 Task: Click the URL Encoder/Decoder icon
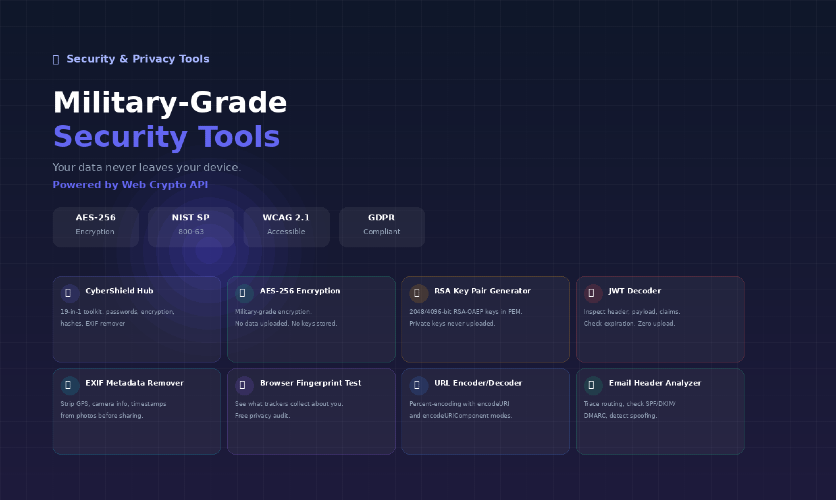point(419,385)
